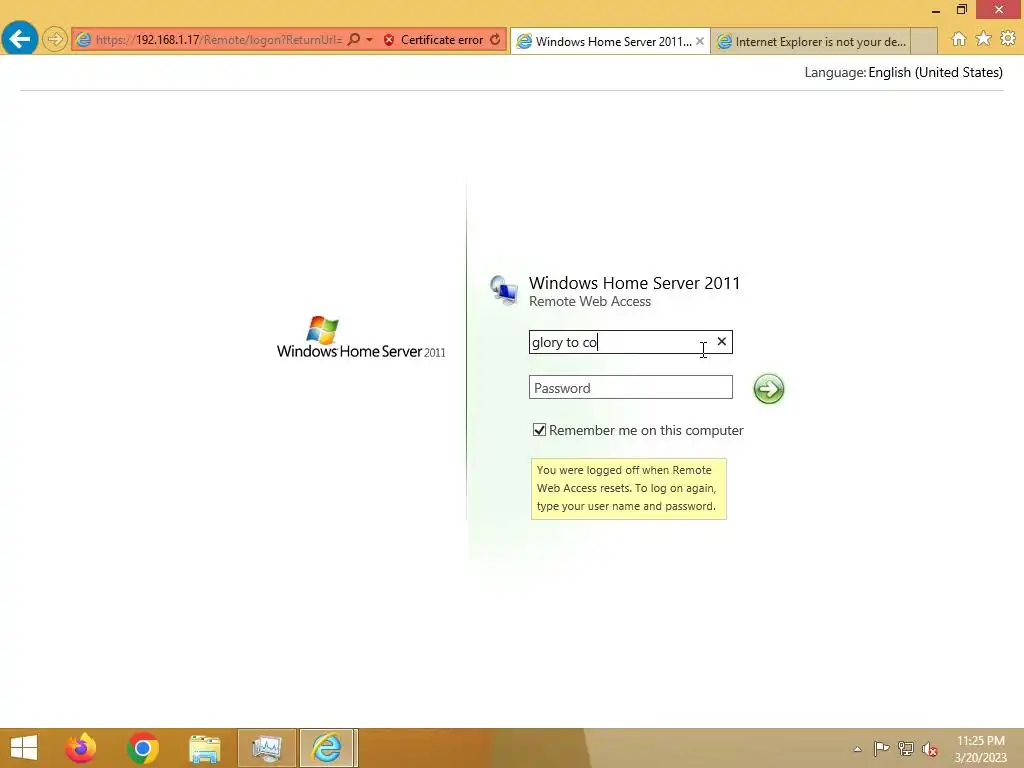Minimize the browser window
This screenshot has width=1024, height=768.
tap(935, 10)
